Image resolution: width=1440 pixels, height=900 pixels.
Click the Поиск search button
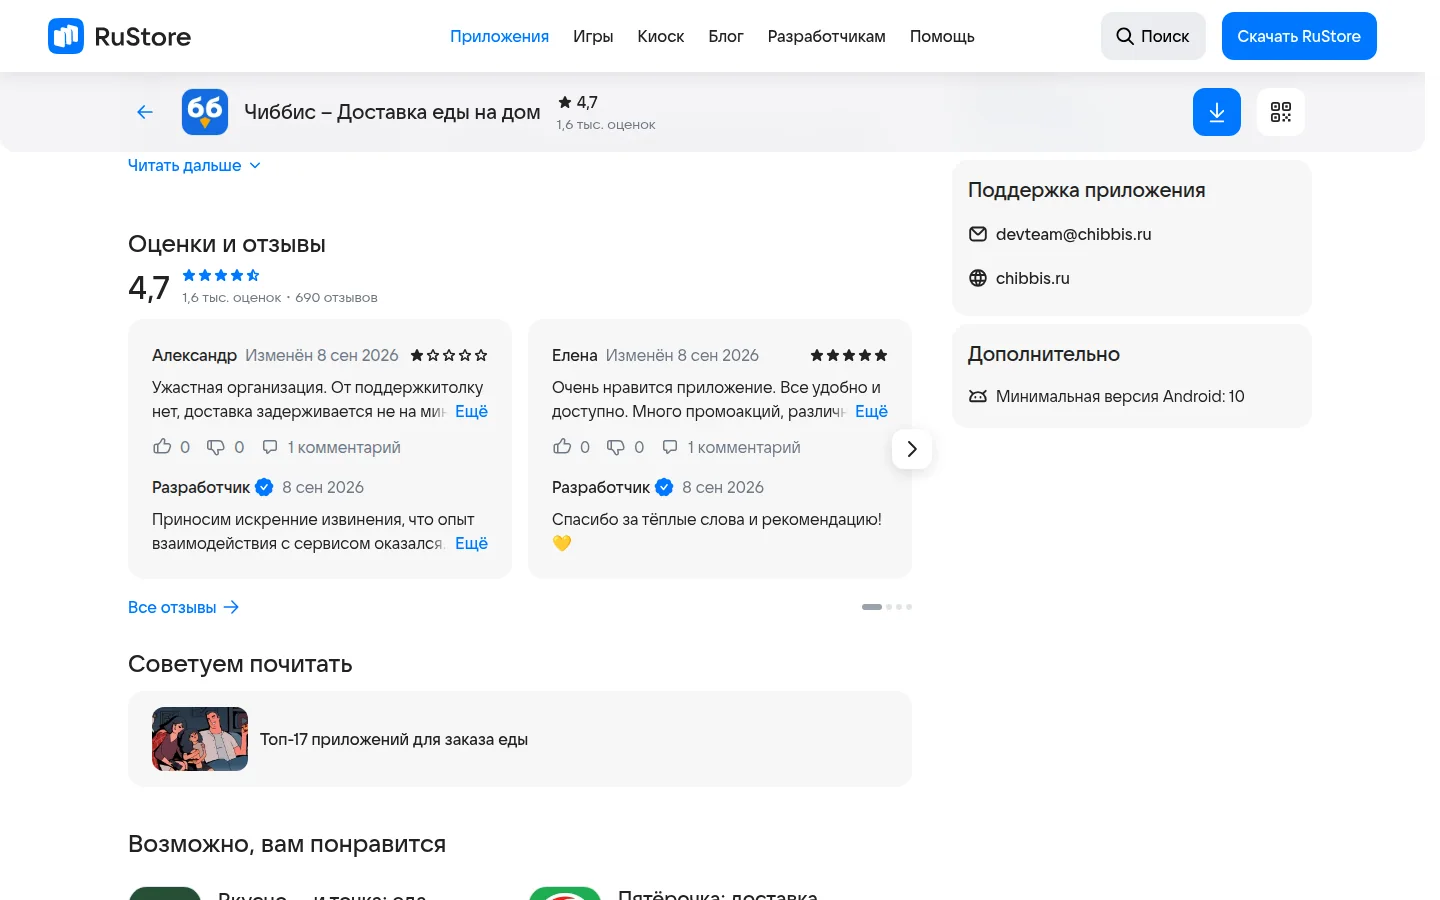(x=1153, y=36)
